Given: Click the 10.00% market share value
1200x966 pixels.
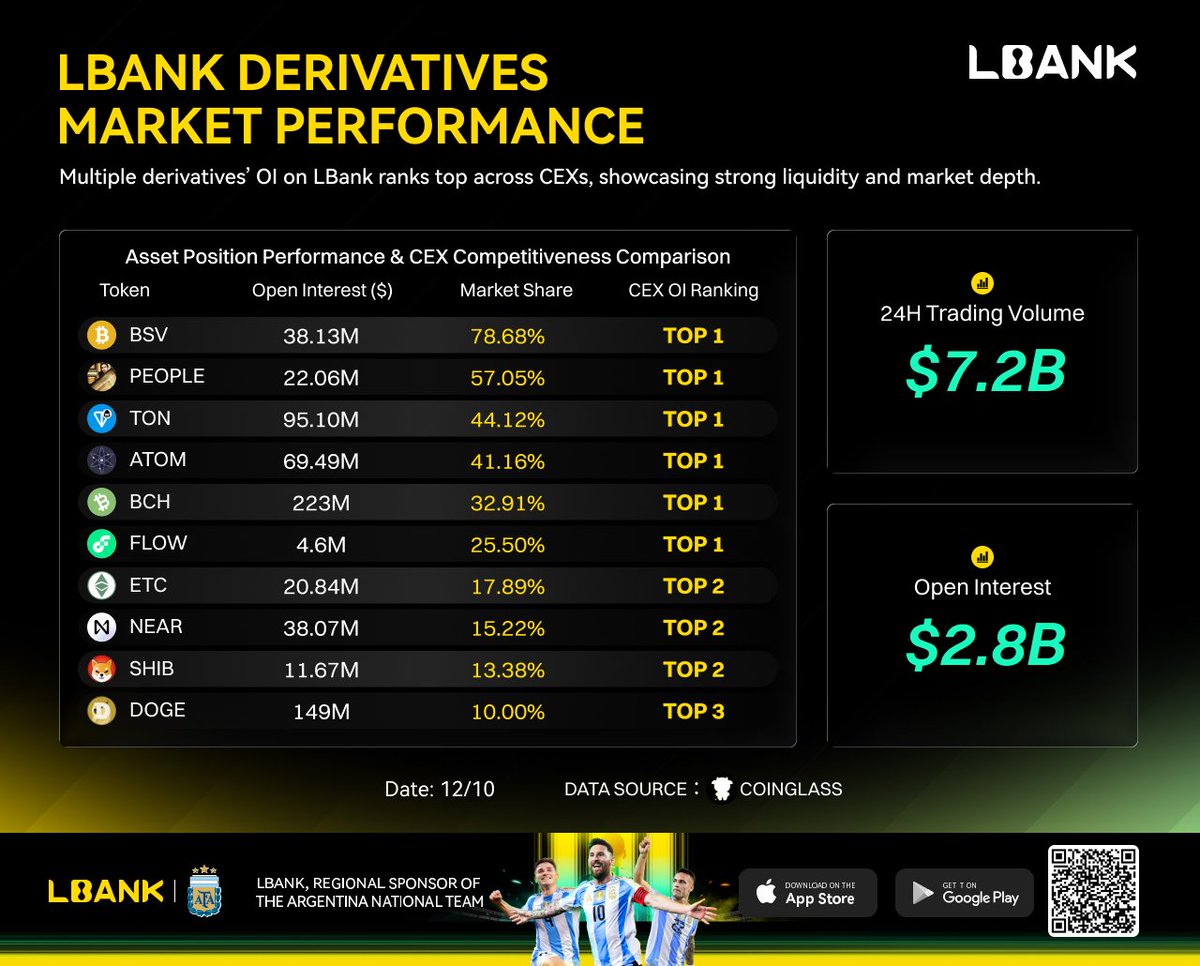Looking at the screenshot, I should pos(508,712).
